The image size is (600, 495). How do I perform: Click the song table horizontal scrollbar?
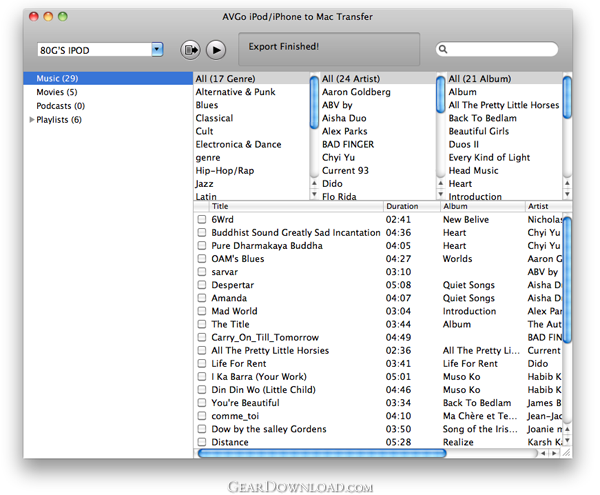coord(322,453)
